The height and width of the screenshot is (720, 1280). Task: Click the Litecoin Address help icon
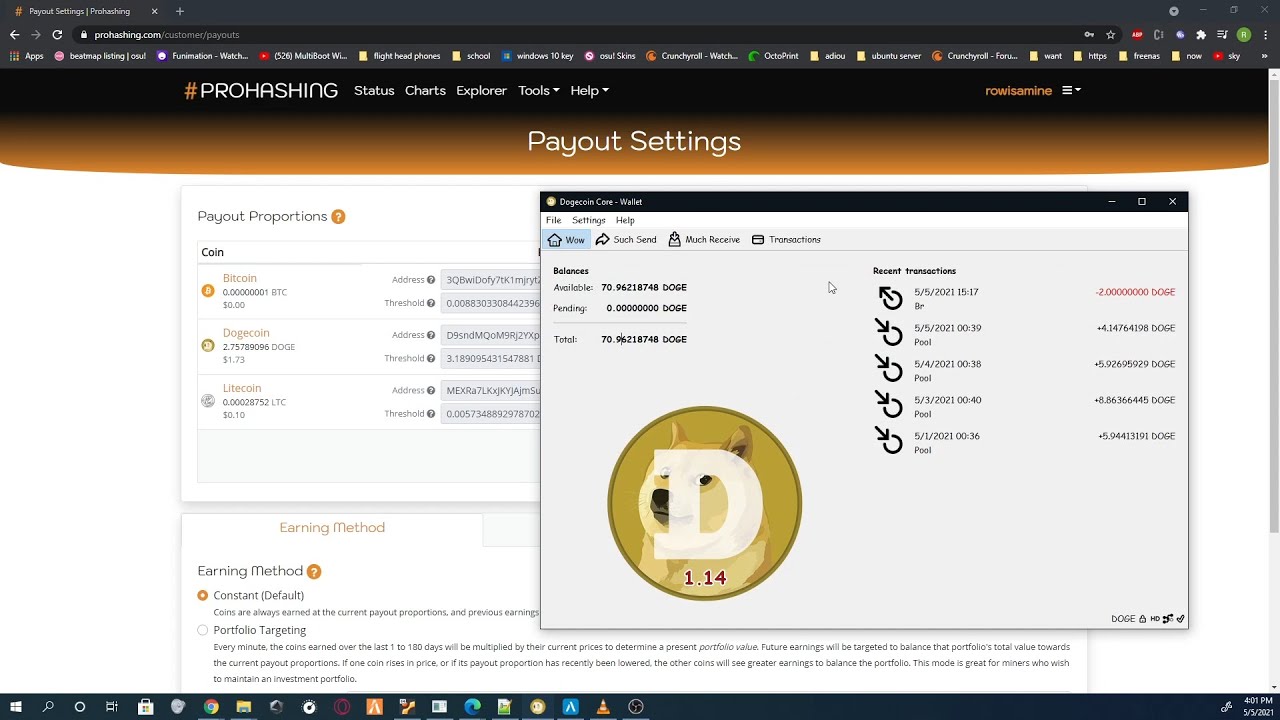pos(431,390)
